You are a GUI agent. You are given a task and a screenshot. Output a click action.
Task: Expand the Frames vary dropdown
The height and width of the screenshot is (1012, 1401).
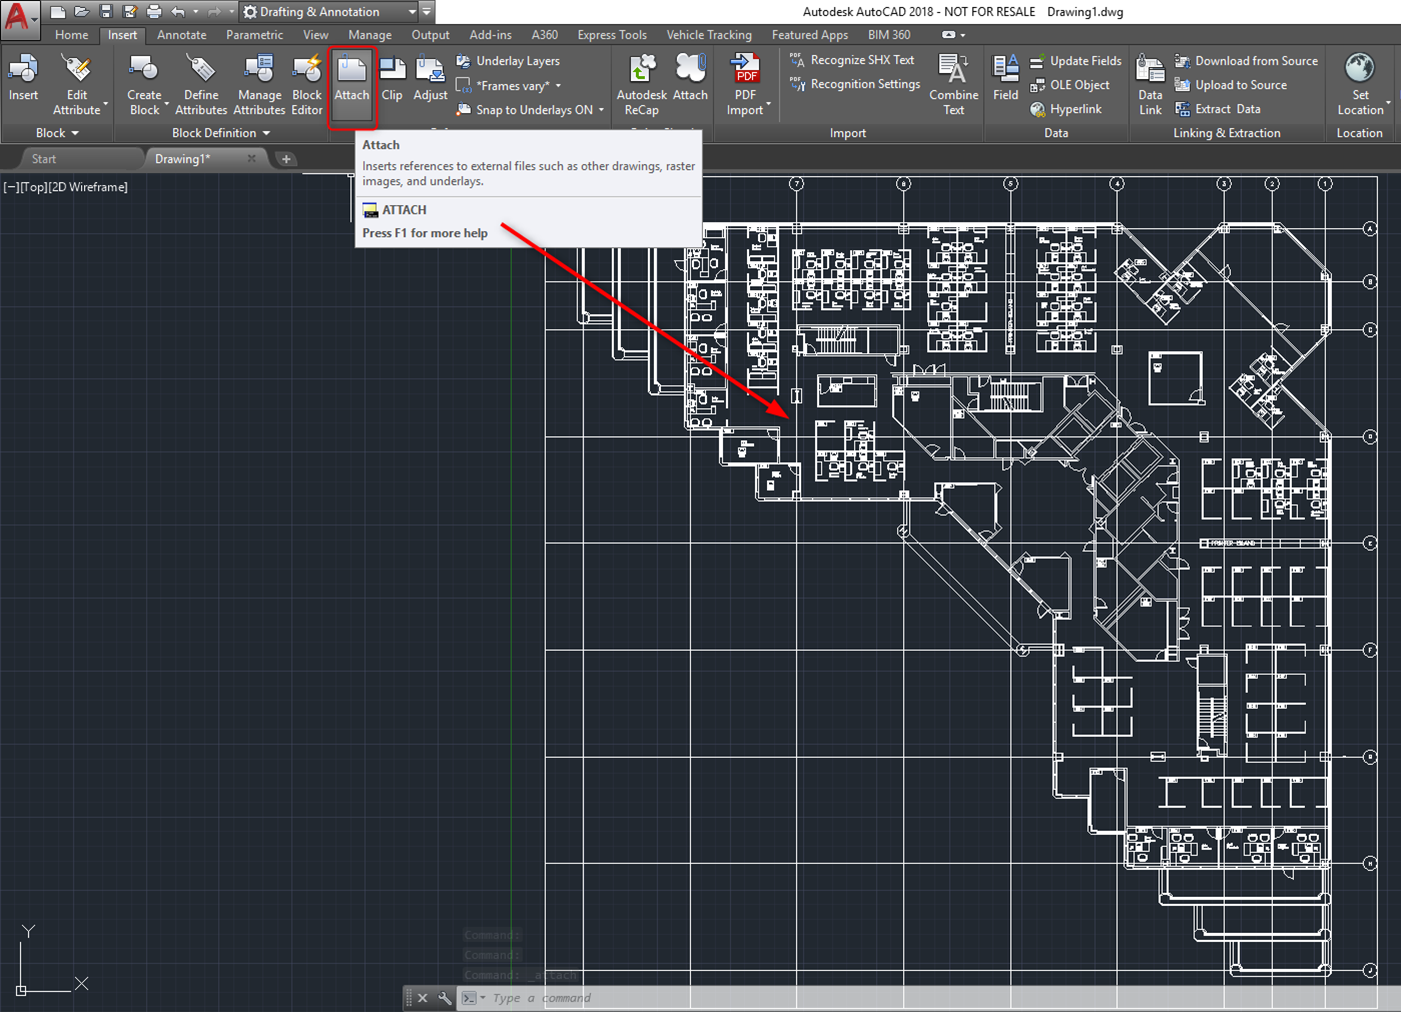(x=559, y=86)
